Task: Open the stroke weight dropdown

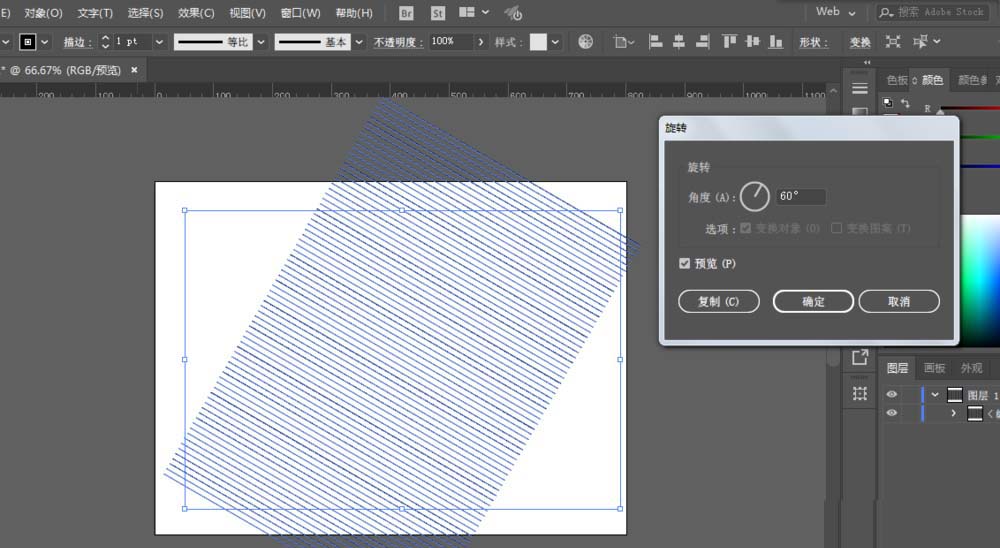Action: pos(159,42)
